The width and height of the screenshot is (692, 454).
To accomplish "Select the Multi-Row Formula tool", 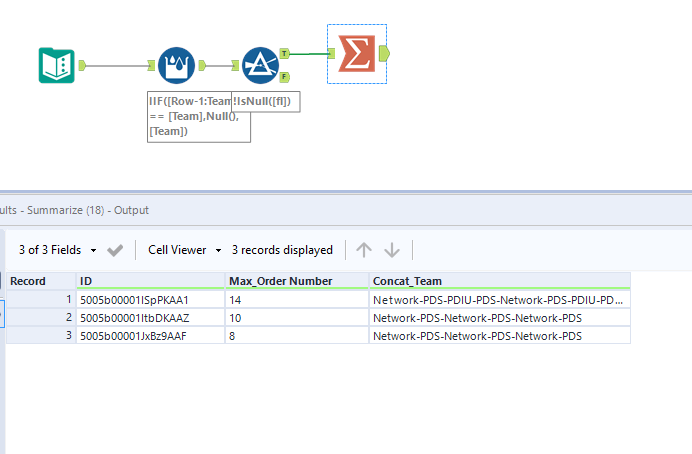I will pos(176,66).
